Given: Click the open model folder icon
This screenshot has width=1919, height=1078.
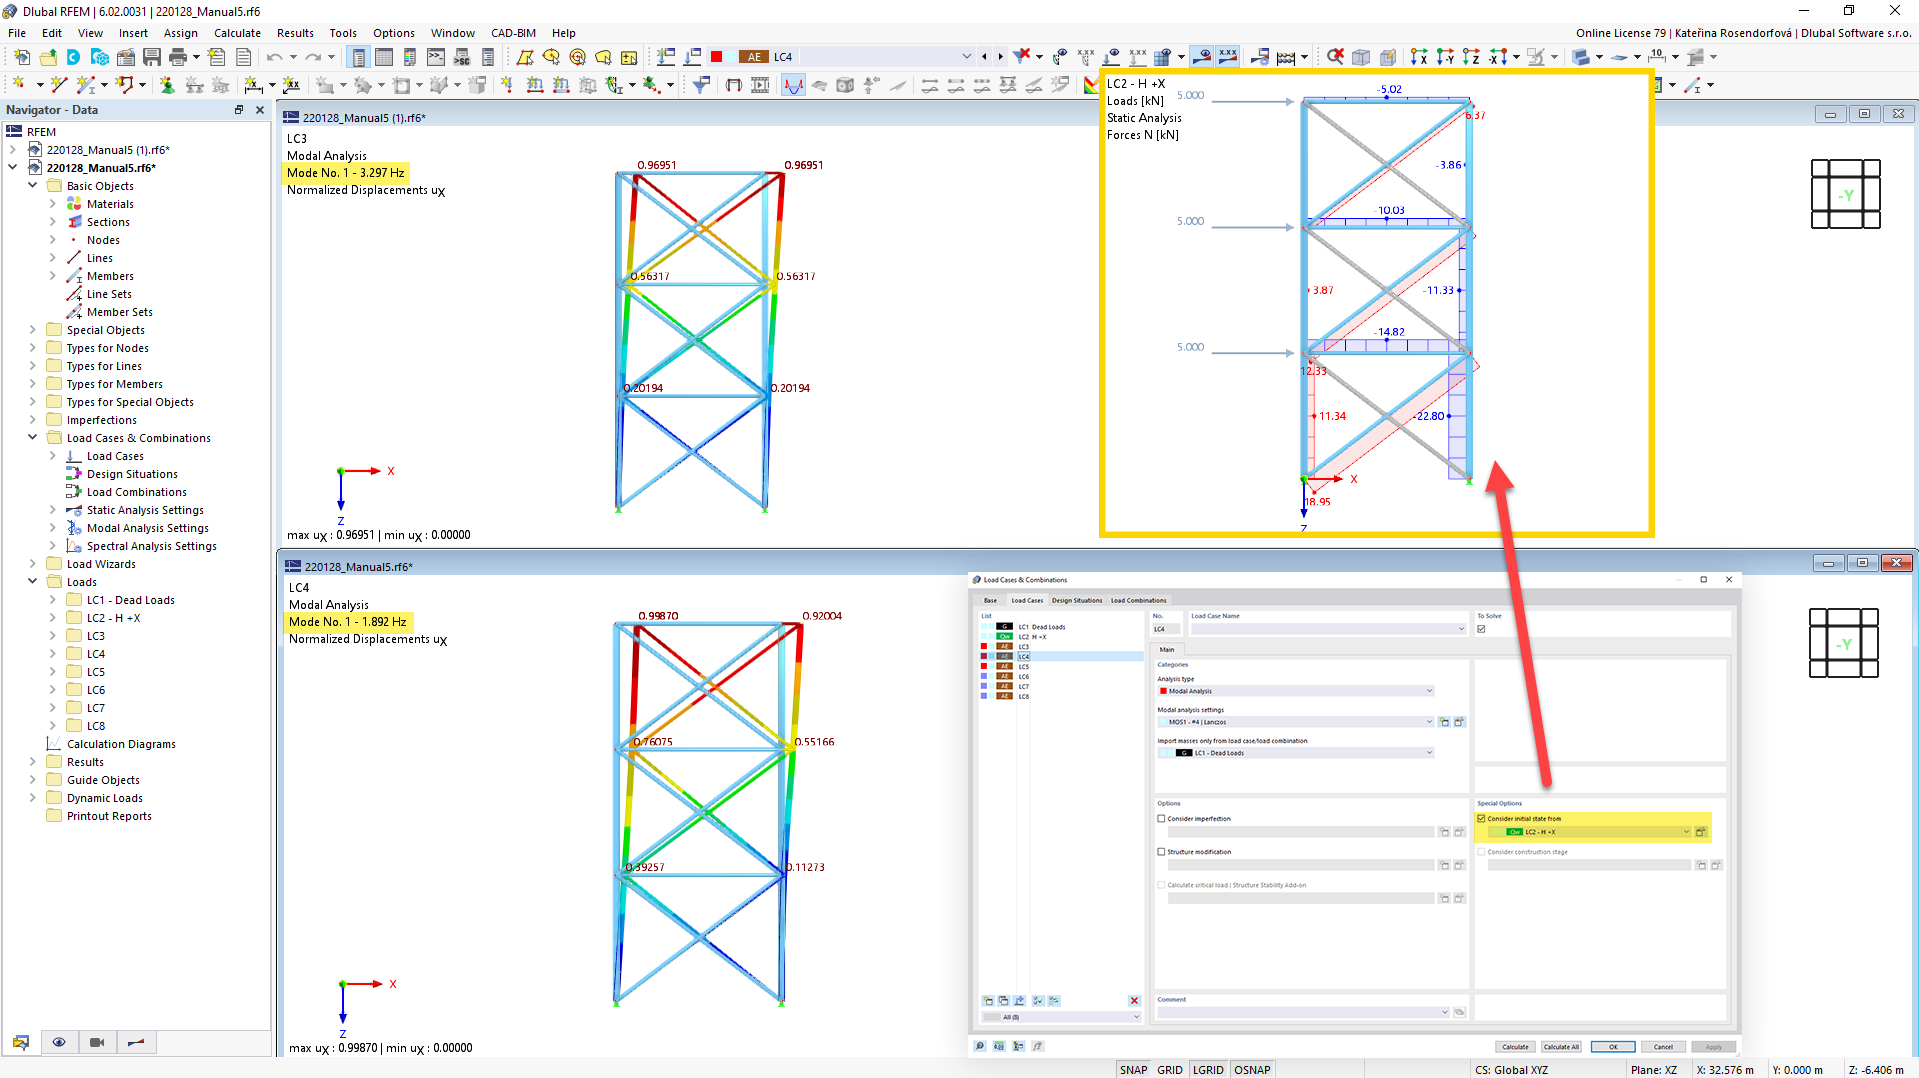Looking at the screenshot, I should point(47,57).
